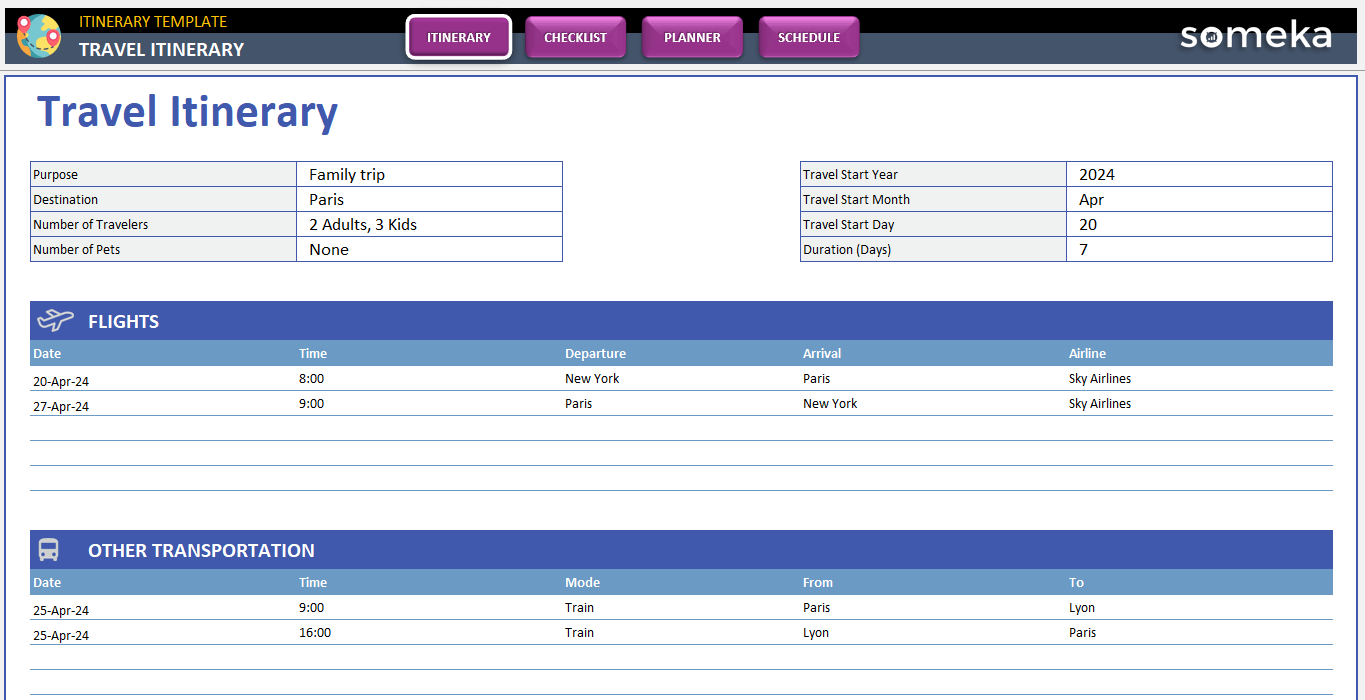Select the Duration (Days) value cell
Image resolution: width=1365 pixels, height=700 pixels.
[1198, 249]
